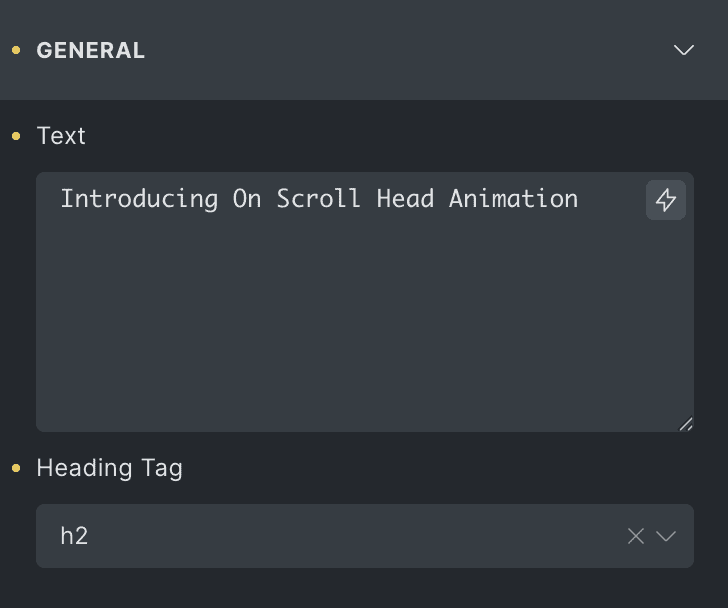Click the Text field label
728x608 pixels.
[x=61, y=135]
